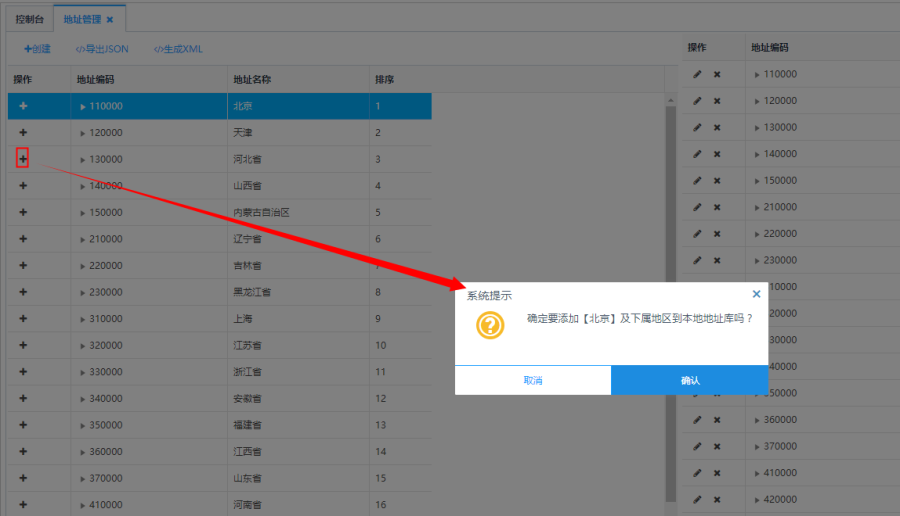
Task: Expand node 130000 in right panel
Action: pos(757,127)
